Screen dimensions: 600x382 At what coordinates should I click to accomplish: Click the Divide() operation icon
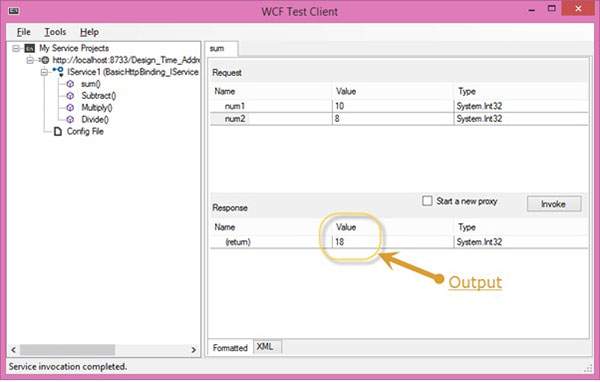70,119
